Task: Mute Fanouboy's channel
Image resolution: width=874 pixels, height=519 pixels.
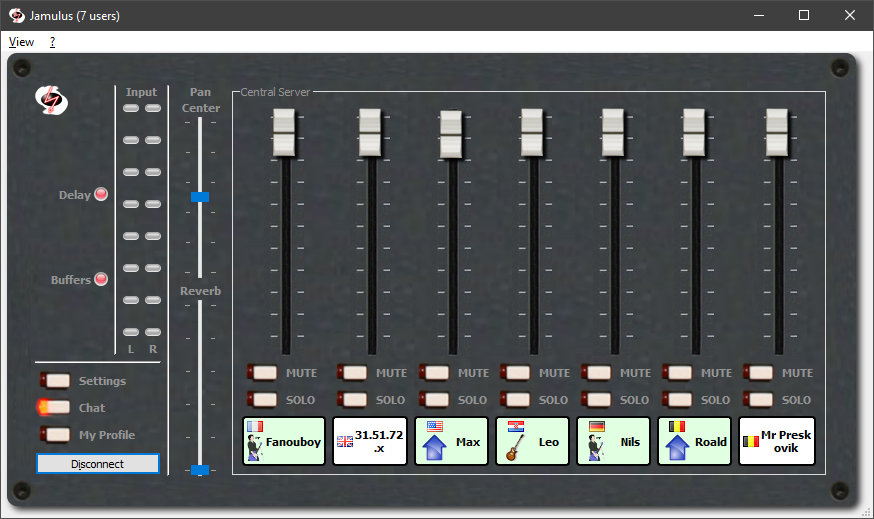Action: 263,372
